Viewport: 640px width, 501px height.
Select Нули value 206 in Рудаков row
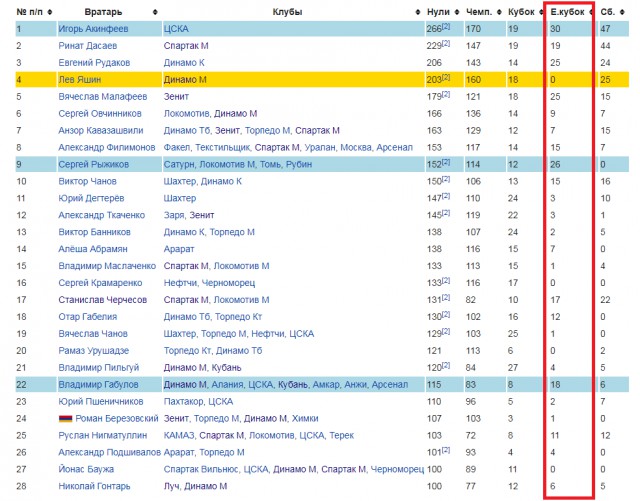point(434,63)
